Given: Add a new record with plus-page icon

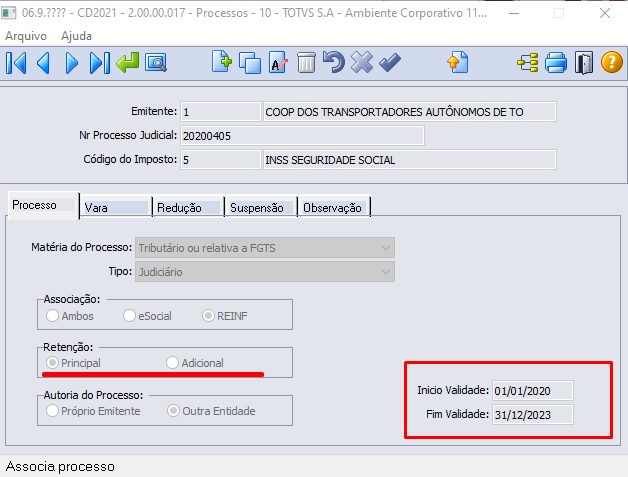Looking at the screenshot, I should coord(221,62).
